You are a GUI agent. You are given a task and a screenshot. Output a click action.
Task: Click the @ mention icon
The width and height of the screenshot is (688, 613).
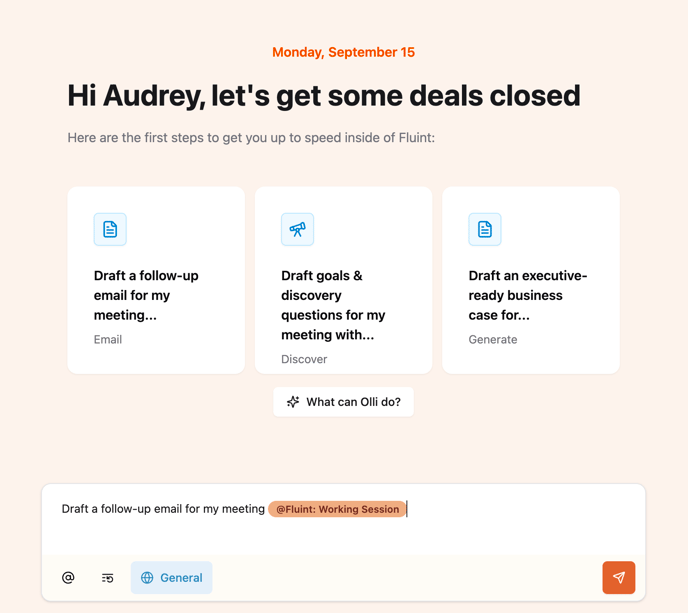[x=68, y=577]
